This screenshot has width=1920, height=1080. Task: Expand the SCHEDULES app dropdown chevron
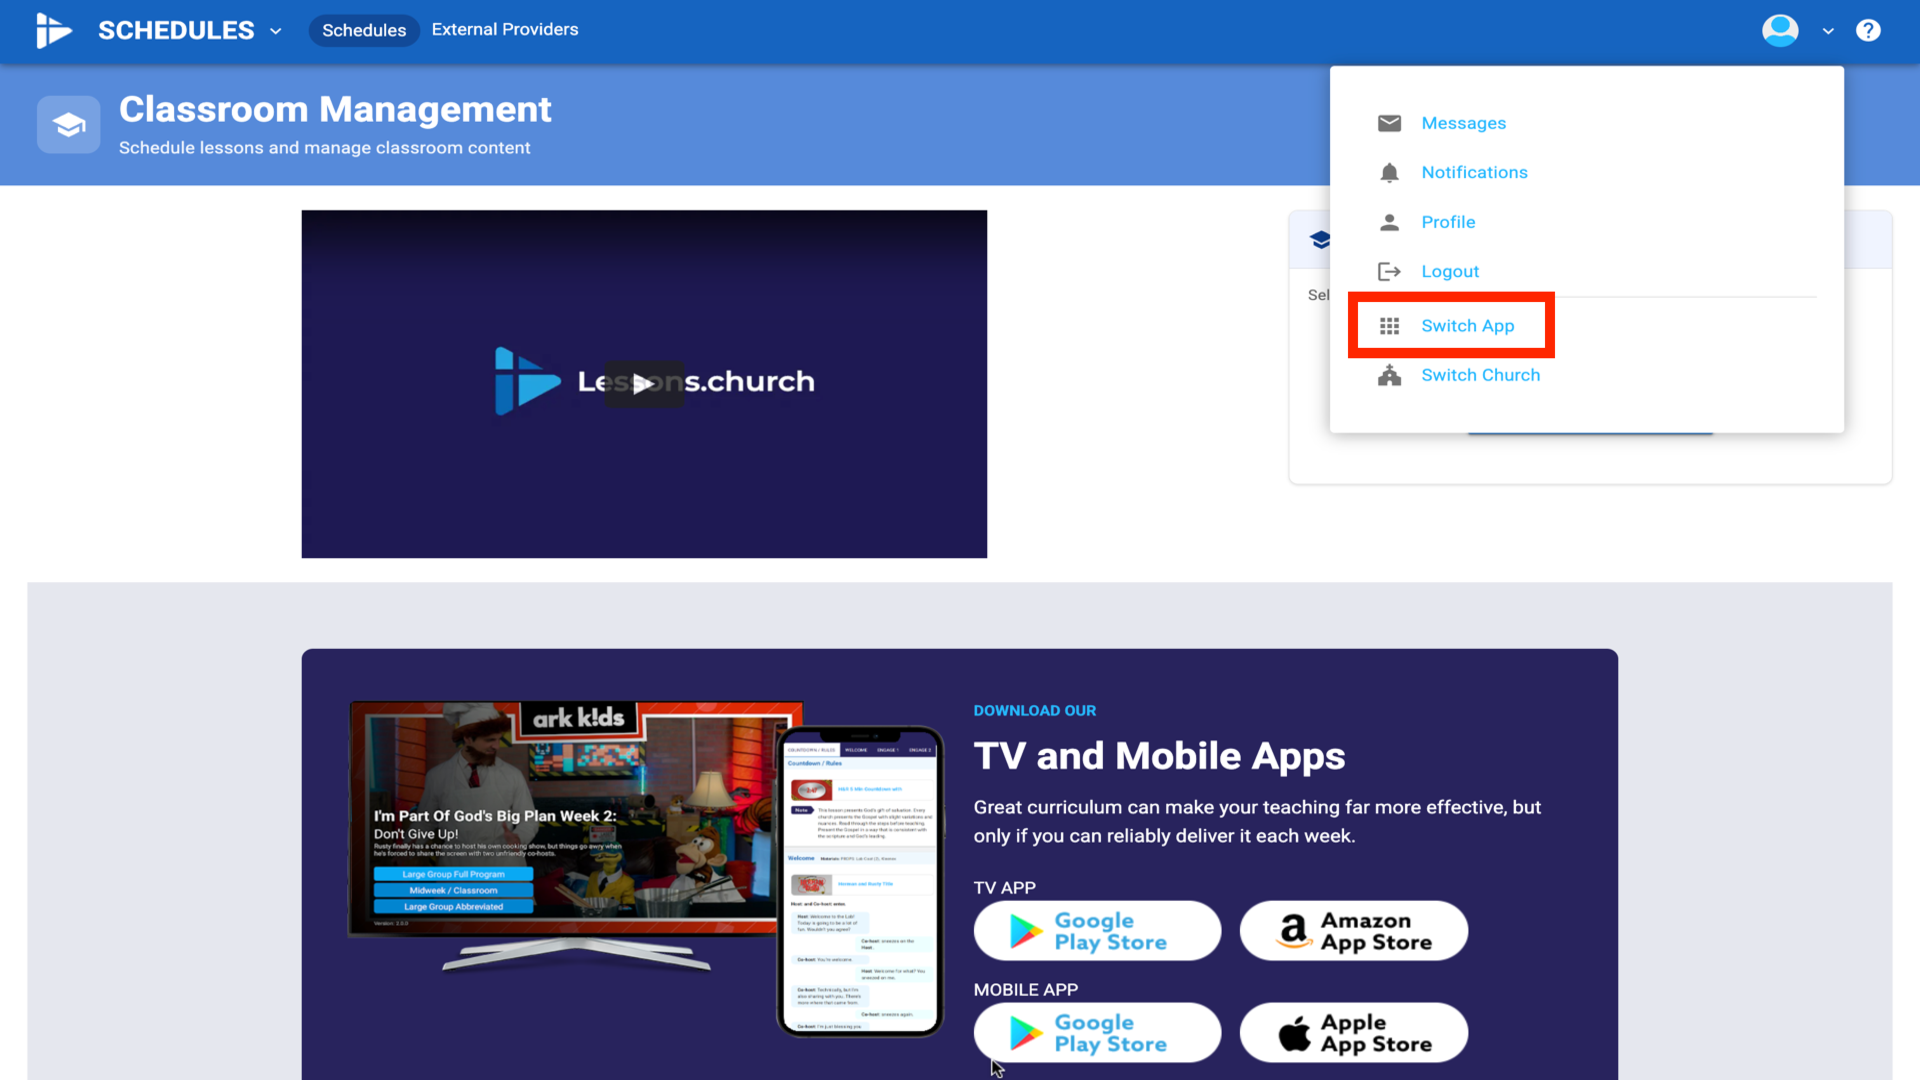(x=276, y=31)
